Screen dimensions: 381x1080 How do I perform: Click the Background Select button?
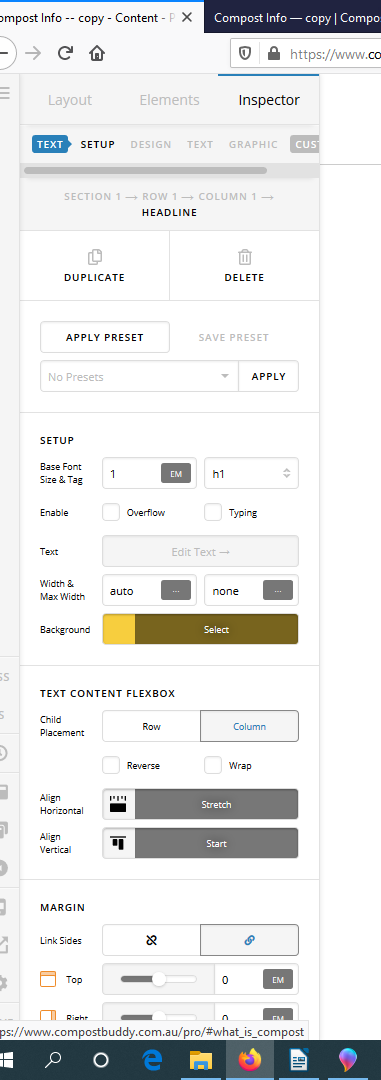coord(216,630)
